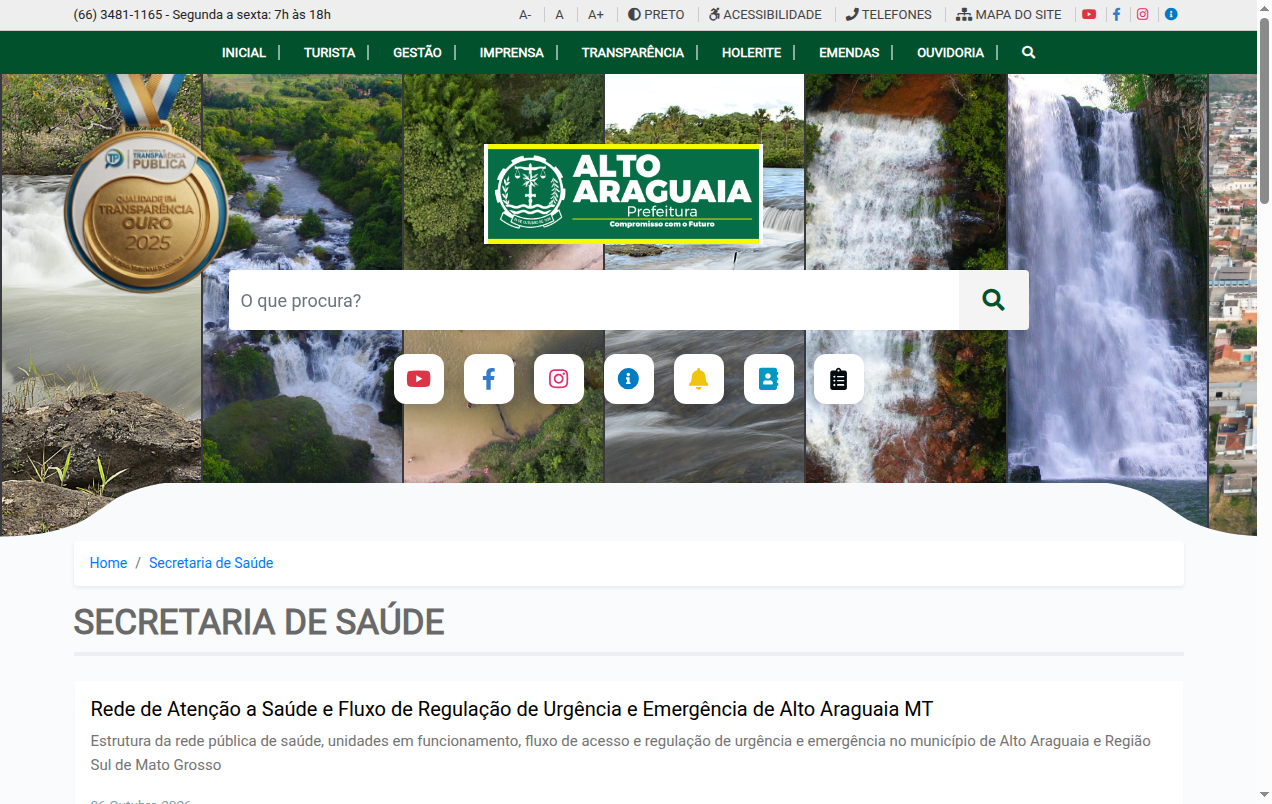Click the phone number (66) 3481-1165 text
This screenshot has width=1272, height=804.
[118, 15]
